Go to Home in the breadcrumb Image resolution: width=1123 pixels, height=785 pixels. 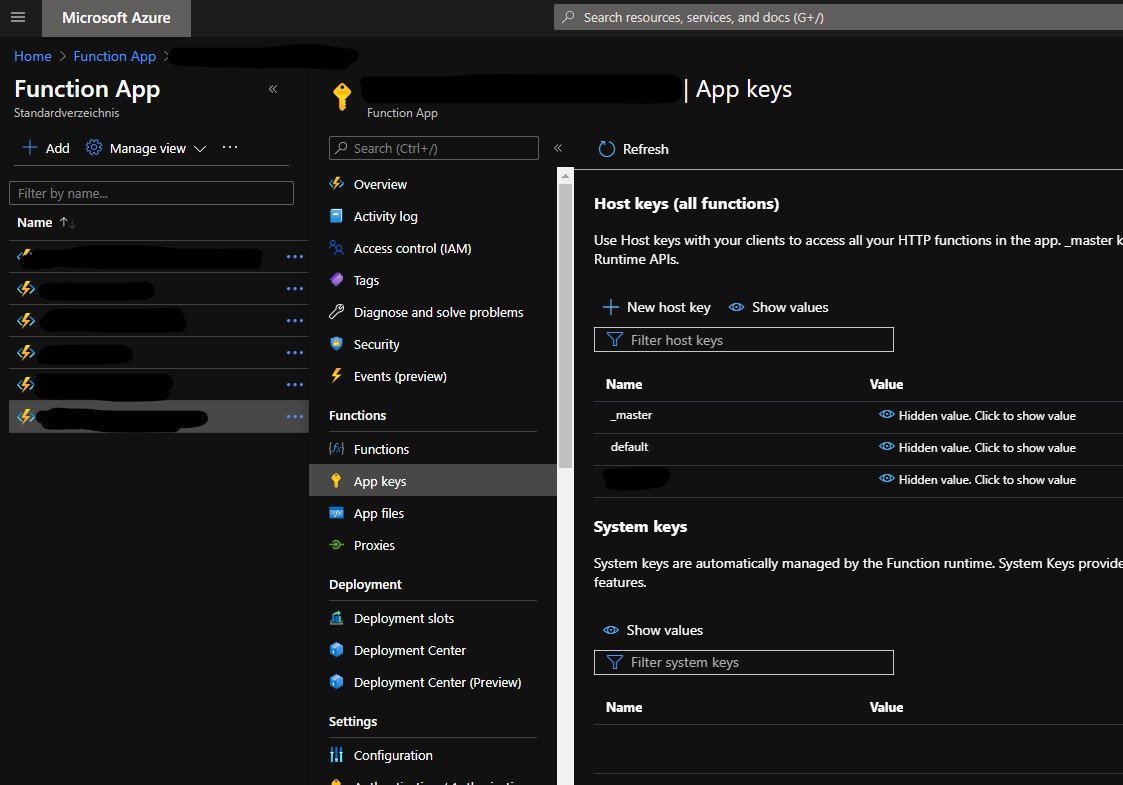[33, 56]
